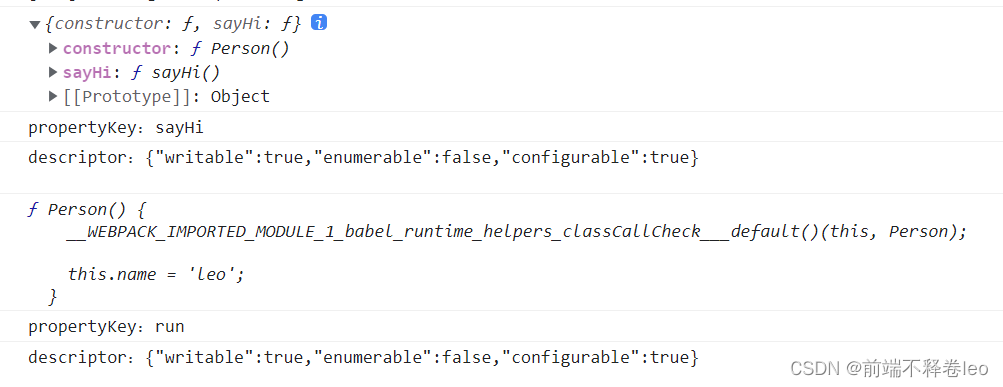
Task: Click the blue info icon beside object summary
Action: 319,23
